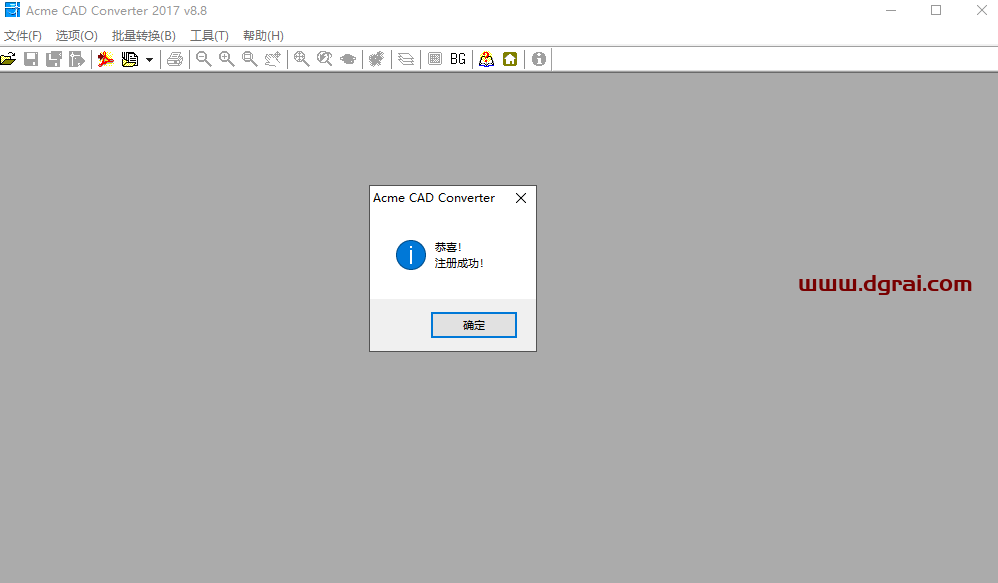Click the red PDF convert icon
This screenshot has height=583, width=998.
[106, 59]
